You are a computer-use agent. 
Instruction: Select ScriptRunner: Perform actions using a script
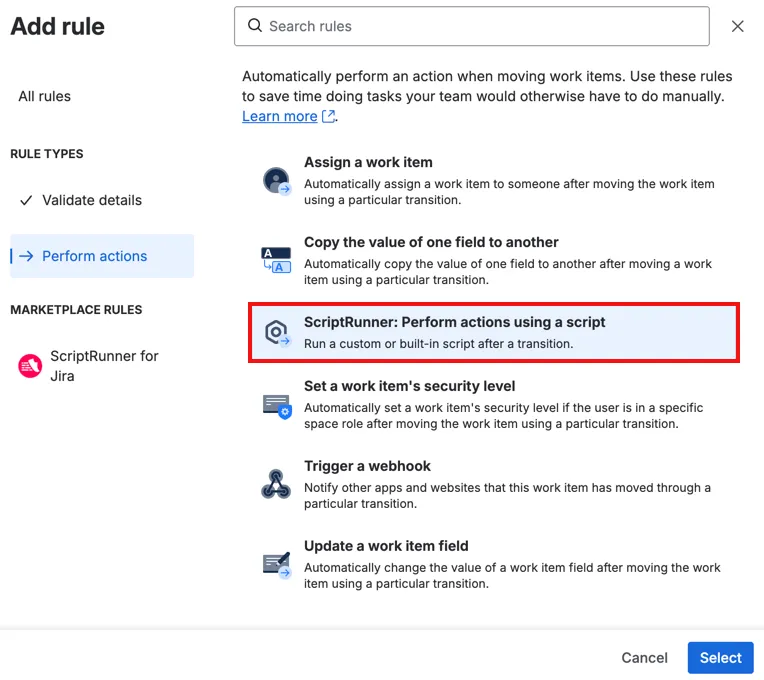494,333
